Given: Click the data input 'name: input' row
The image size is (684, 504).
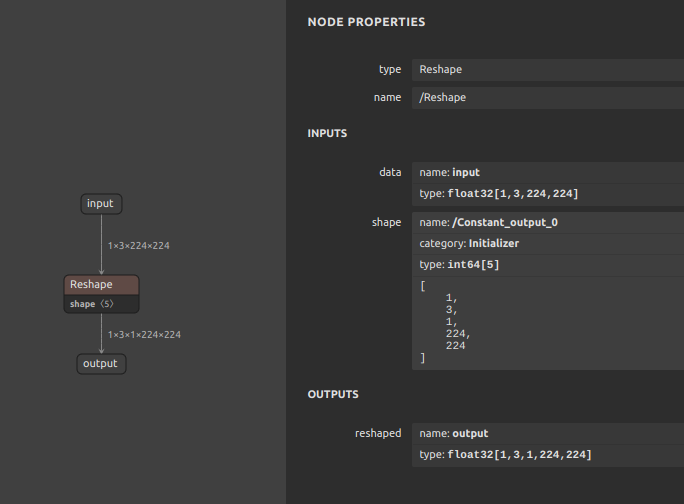Looking at the screenshot, I should point(548,173).
